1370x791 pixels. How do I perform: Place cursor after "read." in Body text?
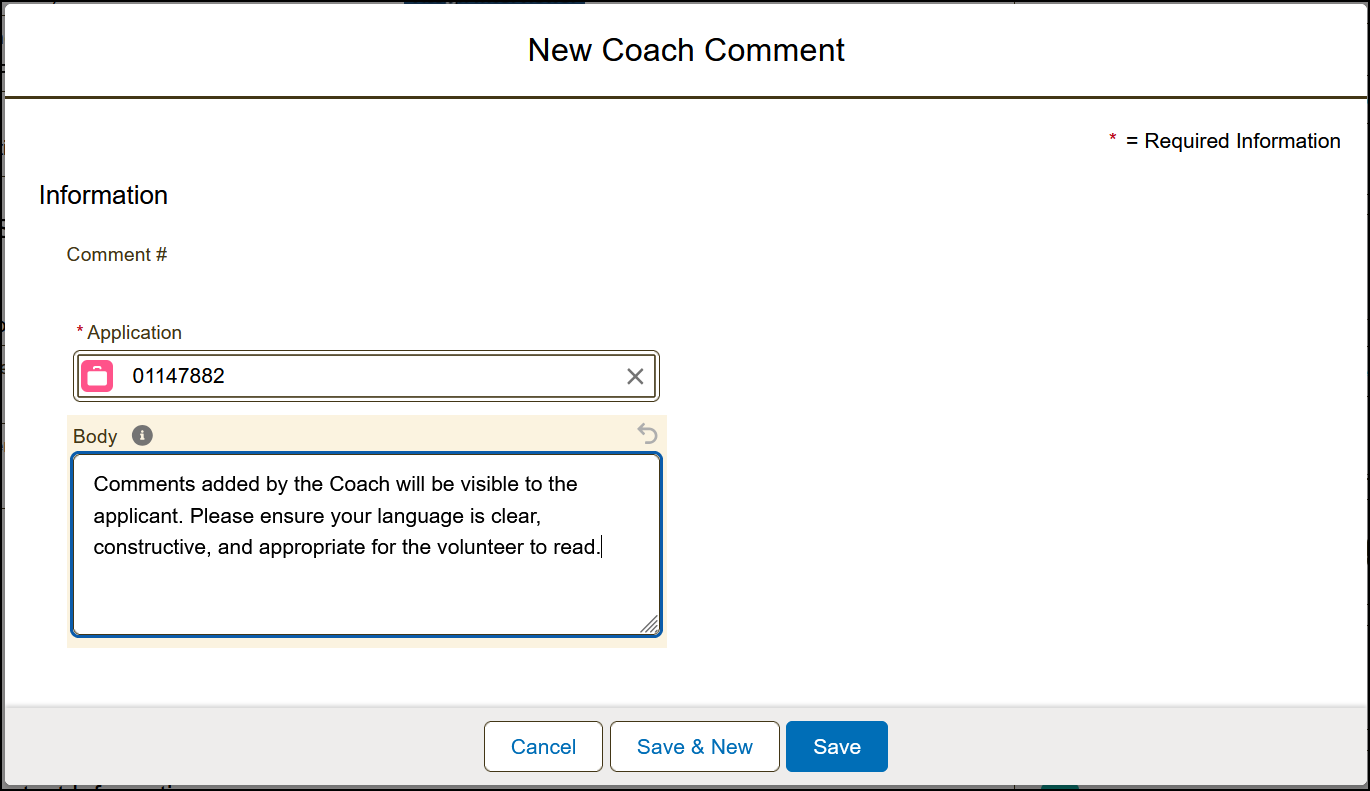(601, 548)
